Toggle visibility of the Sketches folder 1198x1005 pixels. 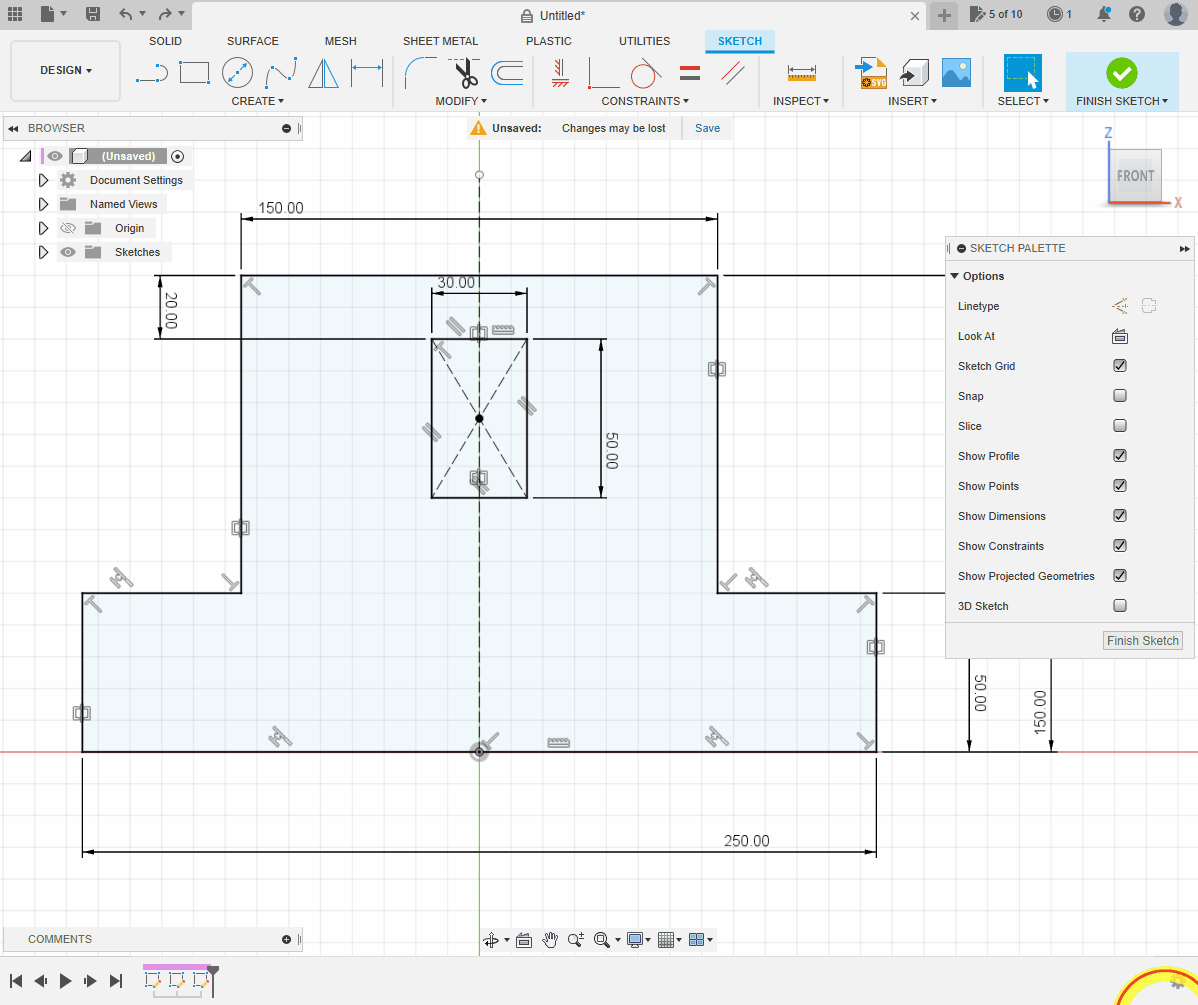point(68,252)
